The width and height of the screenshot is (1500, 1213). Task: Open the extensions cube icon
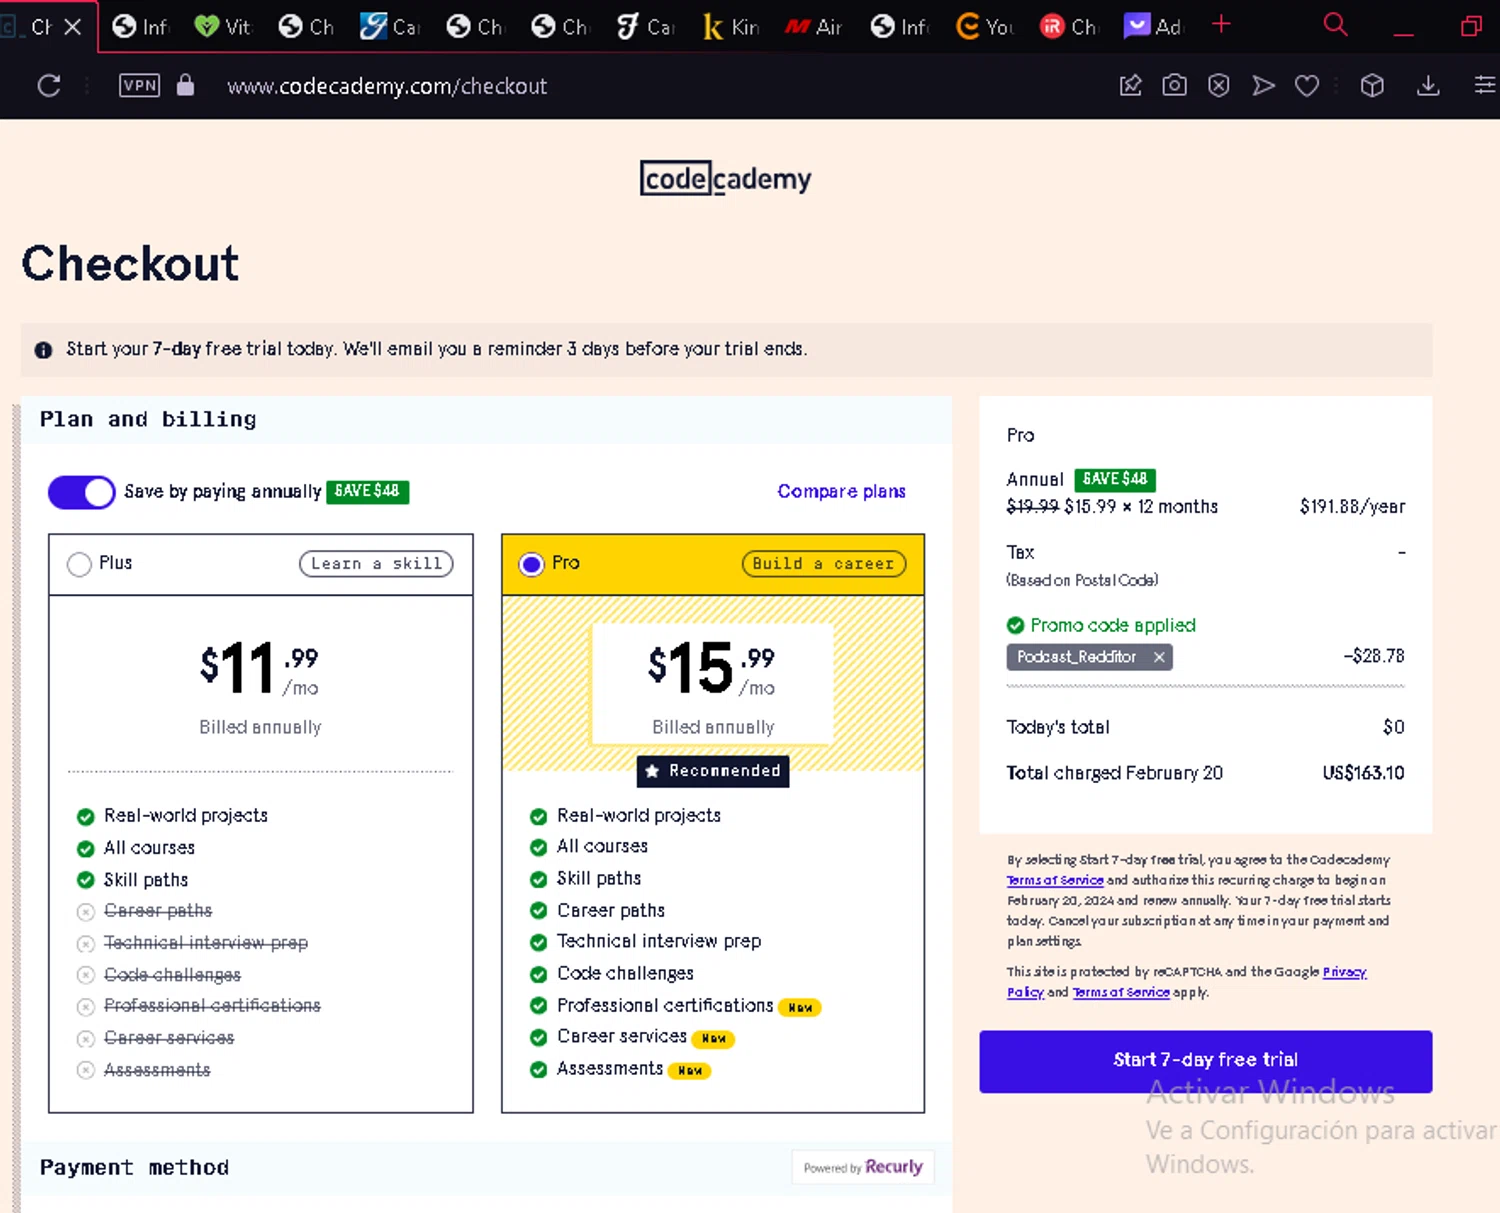[x=1372, y=86]
